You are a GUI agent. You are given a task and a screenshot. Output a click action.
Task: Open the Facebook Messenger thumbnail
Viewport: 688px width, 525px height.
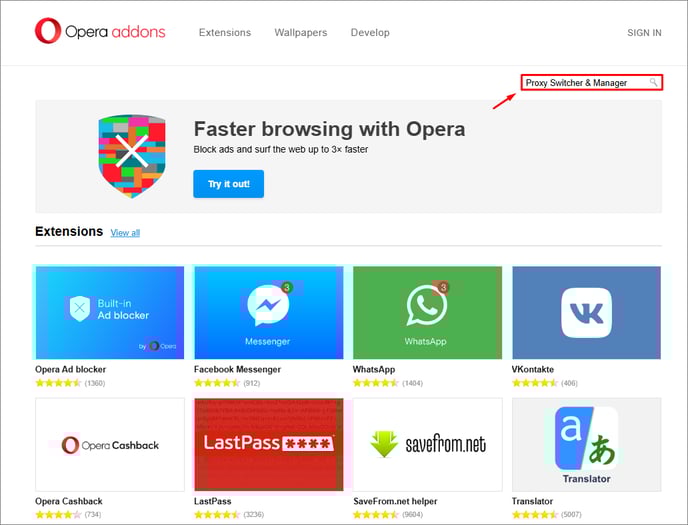269,313
